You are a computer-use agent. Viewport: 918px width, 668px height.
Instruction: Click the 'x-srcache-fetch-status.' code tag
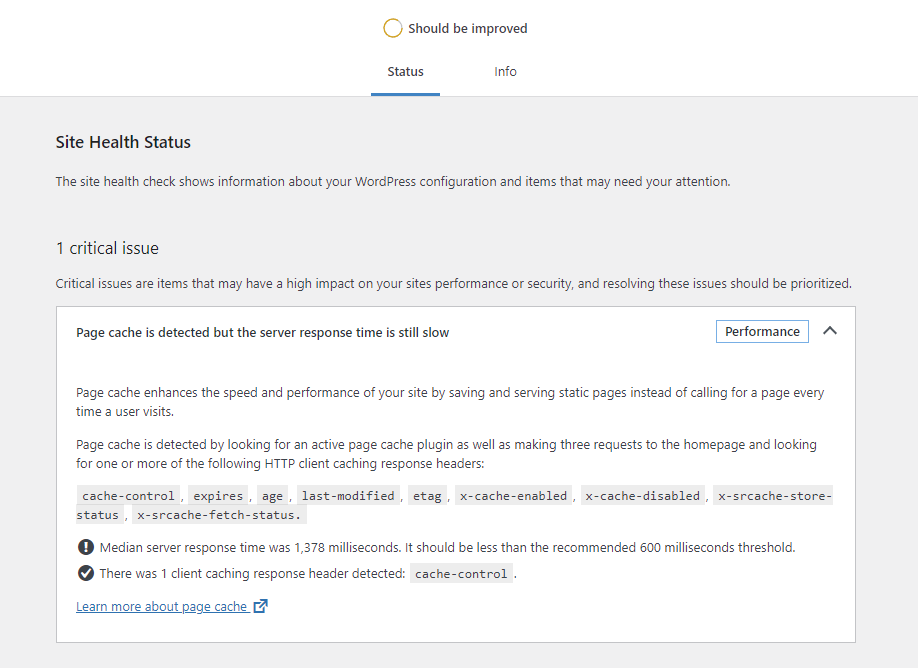219,515
